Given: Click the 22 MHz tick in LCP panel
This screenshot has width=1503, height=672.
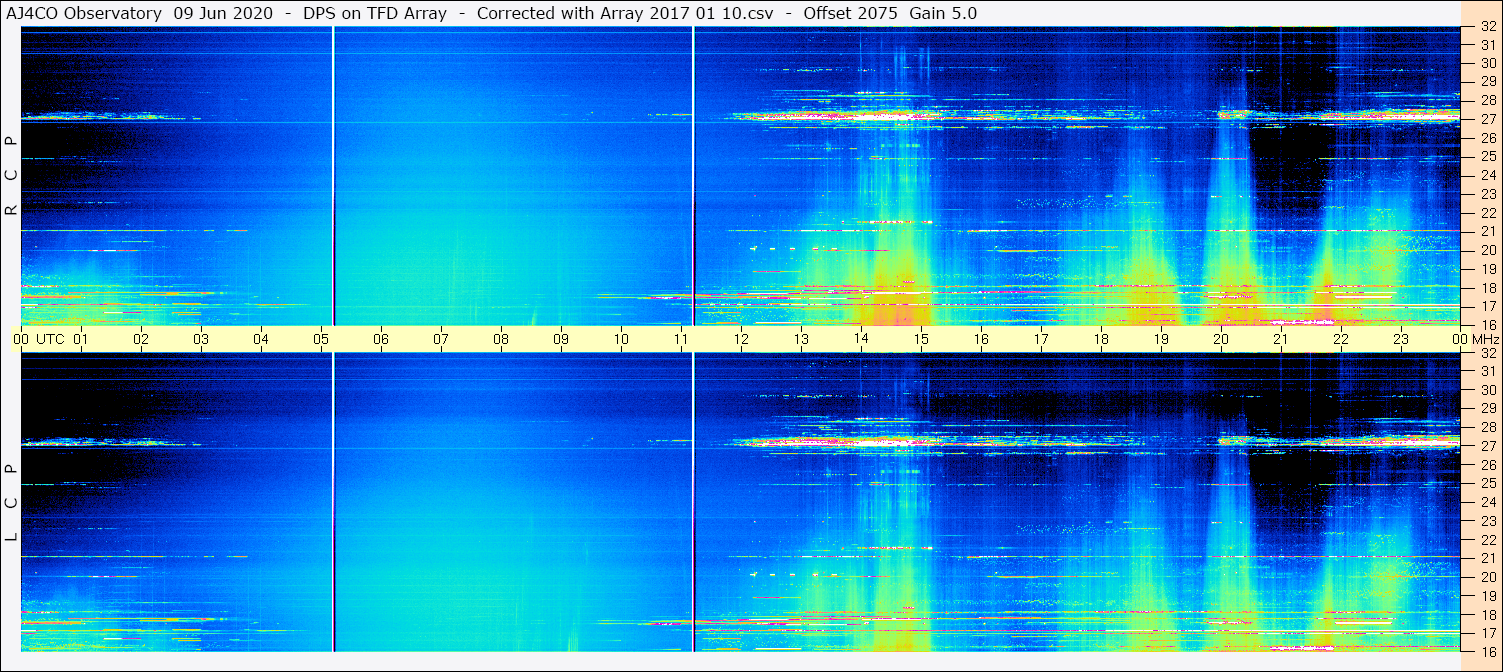Looking at the screenshot, I should point(1487,540).
